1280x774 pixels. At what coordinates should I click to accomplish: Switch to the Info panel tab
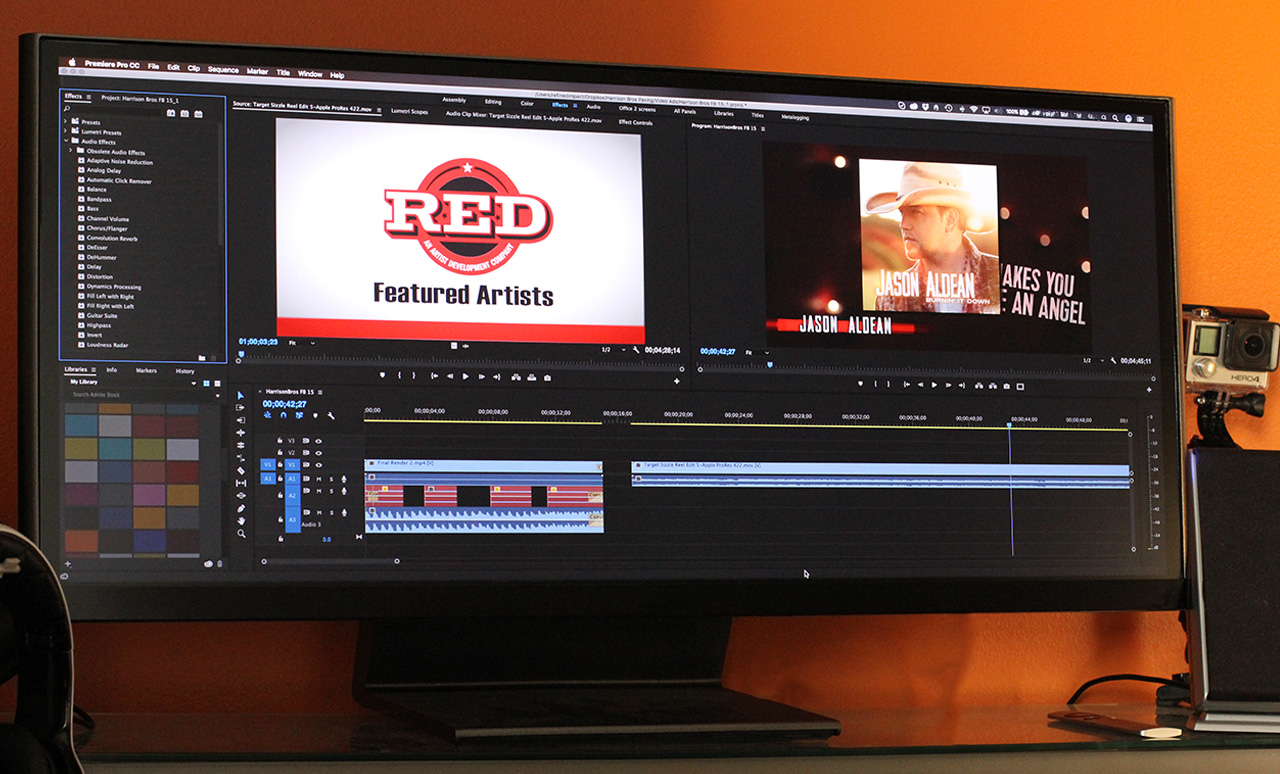[112, 370]
